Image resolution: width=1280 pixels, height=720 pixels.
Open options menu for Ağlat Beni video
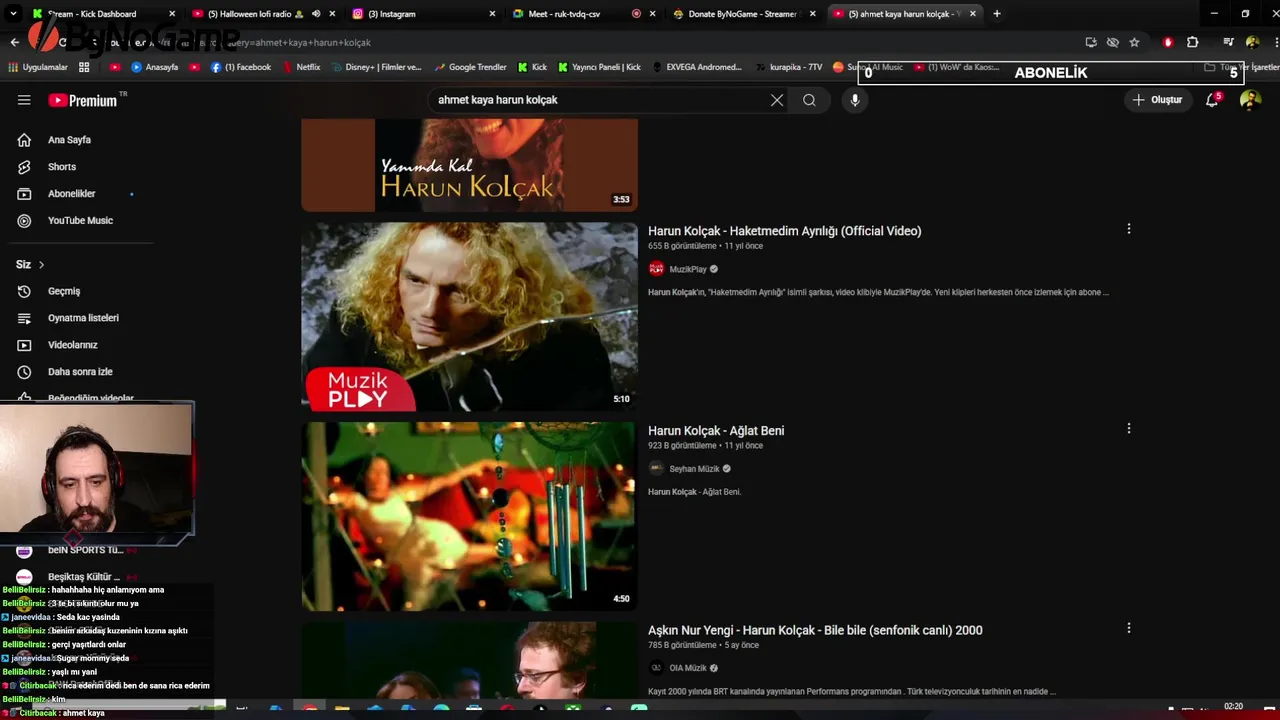pos(1129,429)
